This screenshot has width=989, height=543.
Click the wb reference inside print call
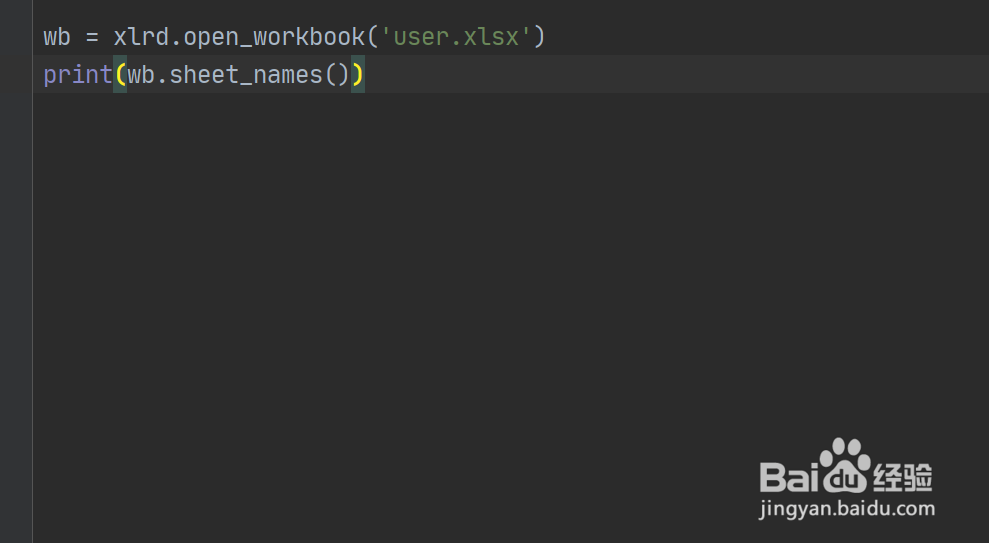pos(141,75)
